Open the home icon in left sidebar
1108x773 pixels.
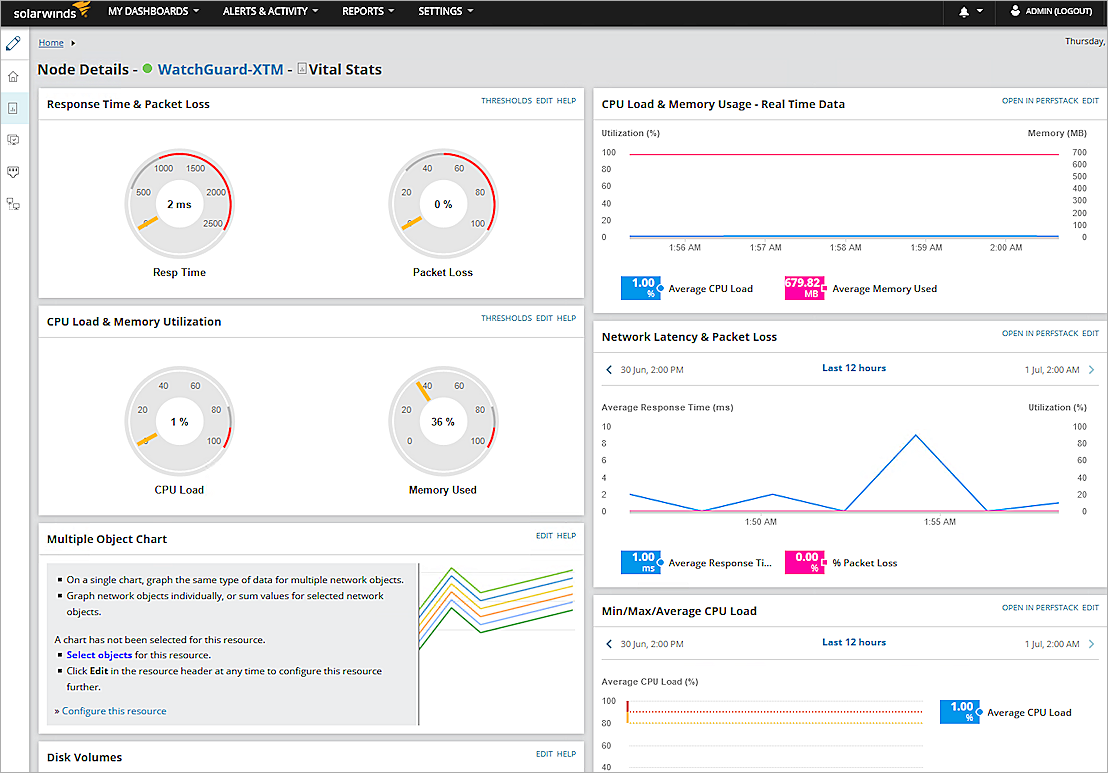(13, 76)
